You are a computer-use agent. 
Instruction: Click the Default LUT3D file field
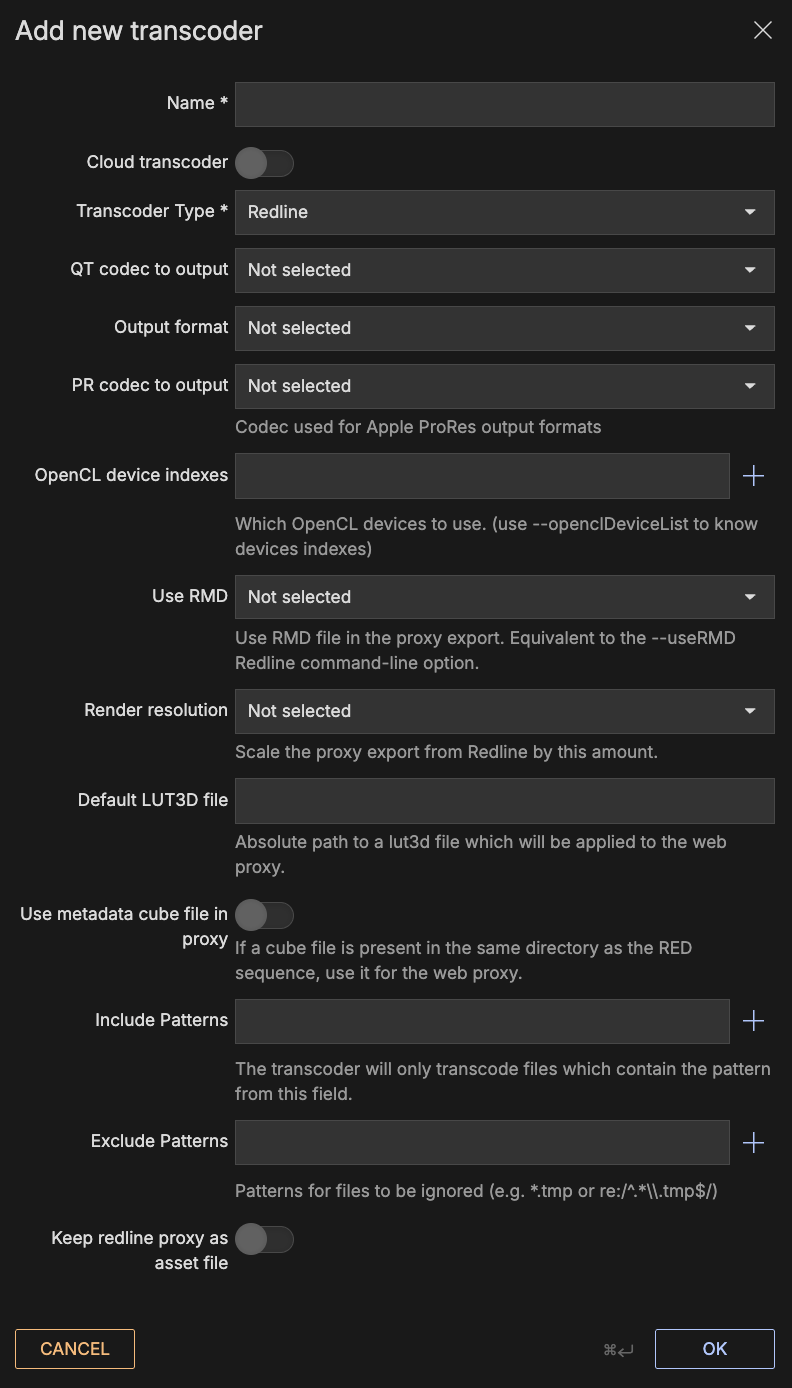pyautogui.click(x=504, y=801)
